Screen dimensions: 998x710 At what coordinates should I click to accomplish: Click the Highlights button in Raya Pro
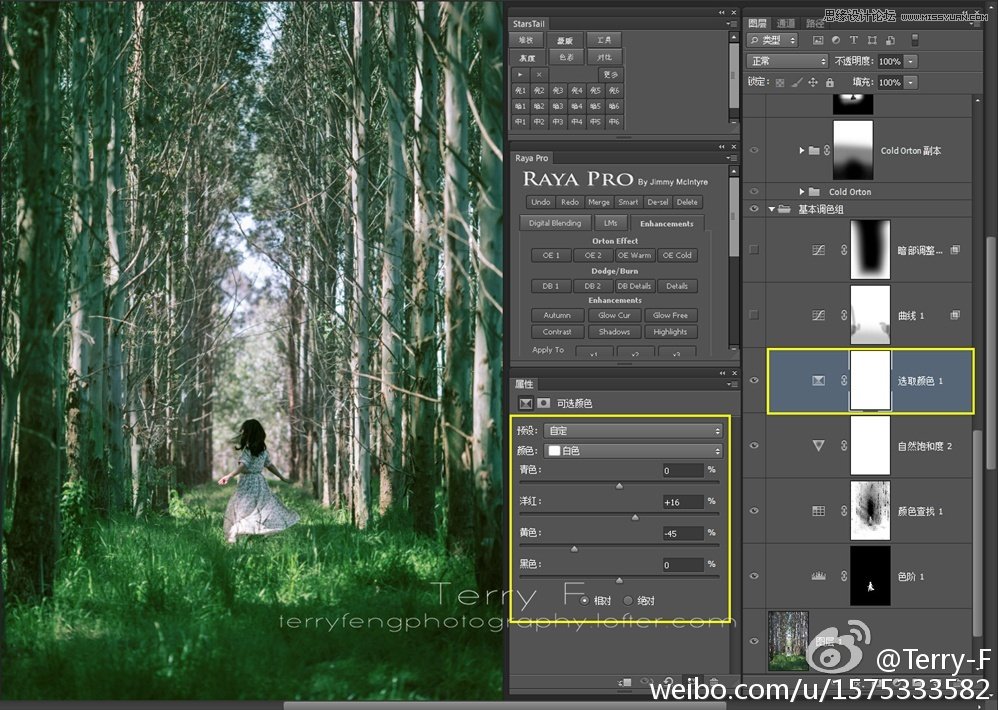[670, 332]
